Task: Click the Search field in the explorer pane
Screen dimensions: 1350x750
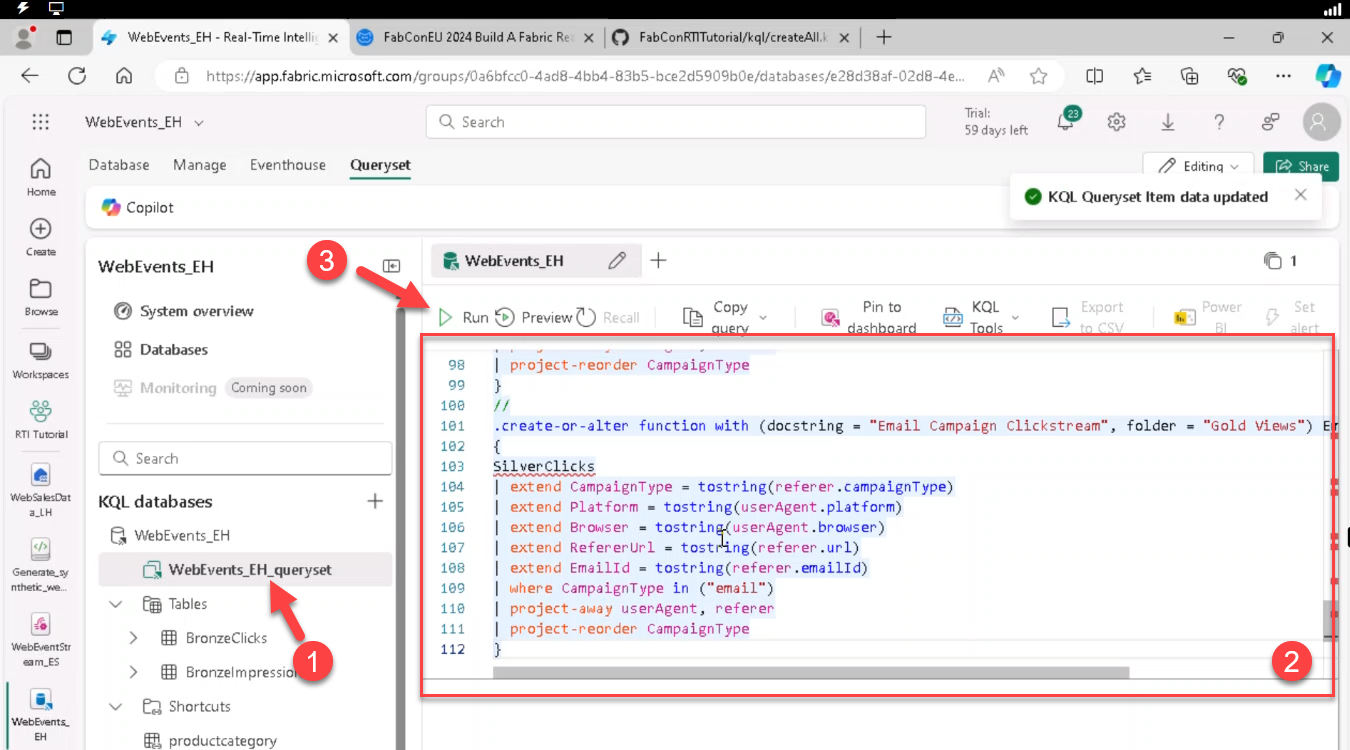Action: coord(245,458)
